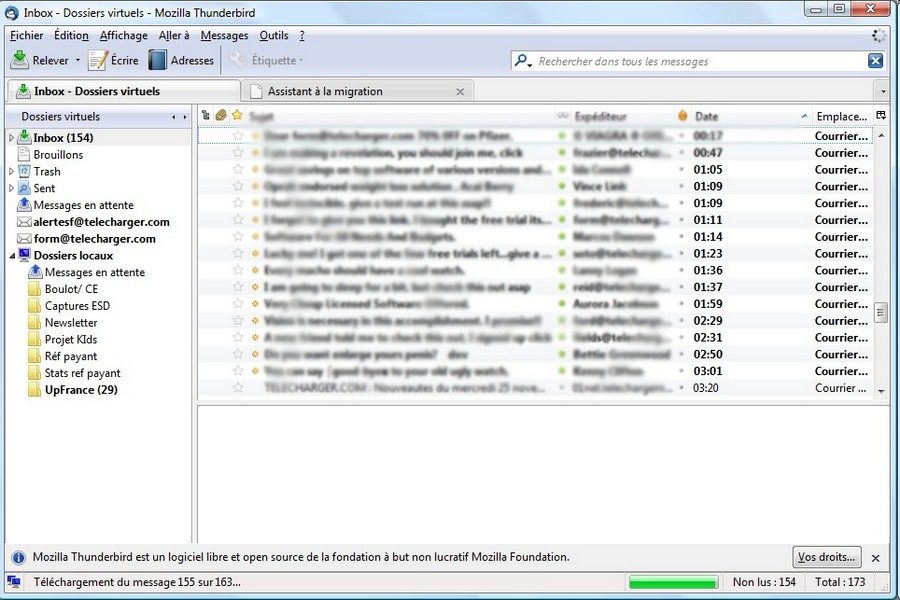This screenshot has height=600, width=900.
Task: Sort by attachment paperclip column icon
Action: coord(221,116)
